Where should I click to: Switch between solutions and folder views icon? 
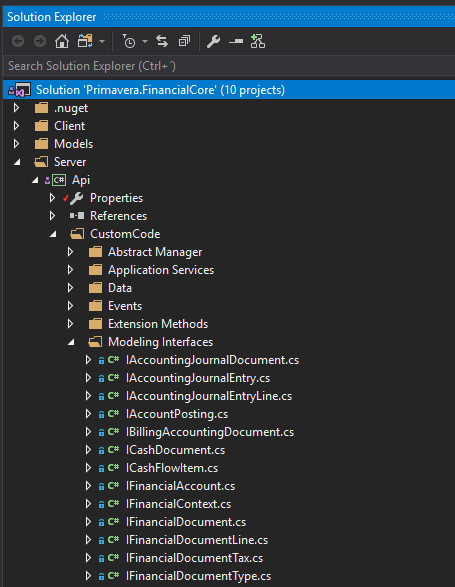85,41
